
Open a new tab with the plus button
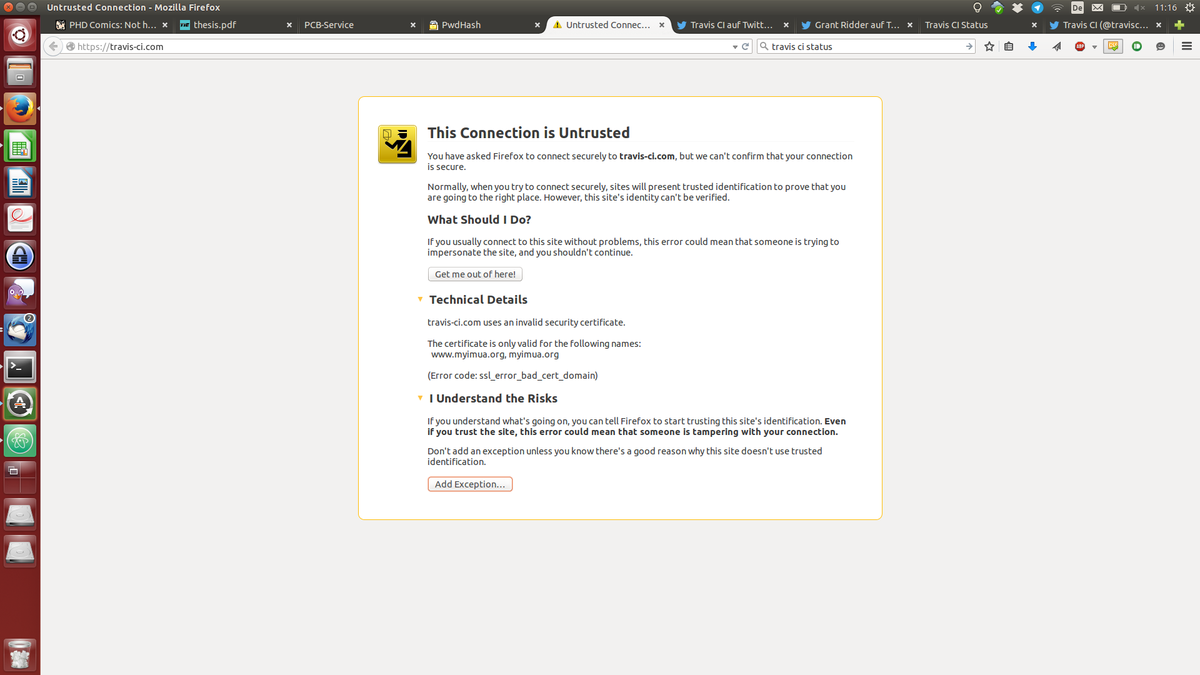tap(1179, 25)
